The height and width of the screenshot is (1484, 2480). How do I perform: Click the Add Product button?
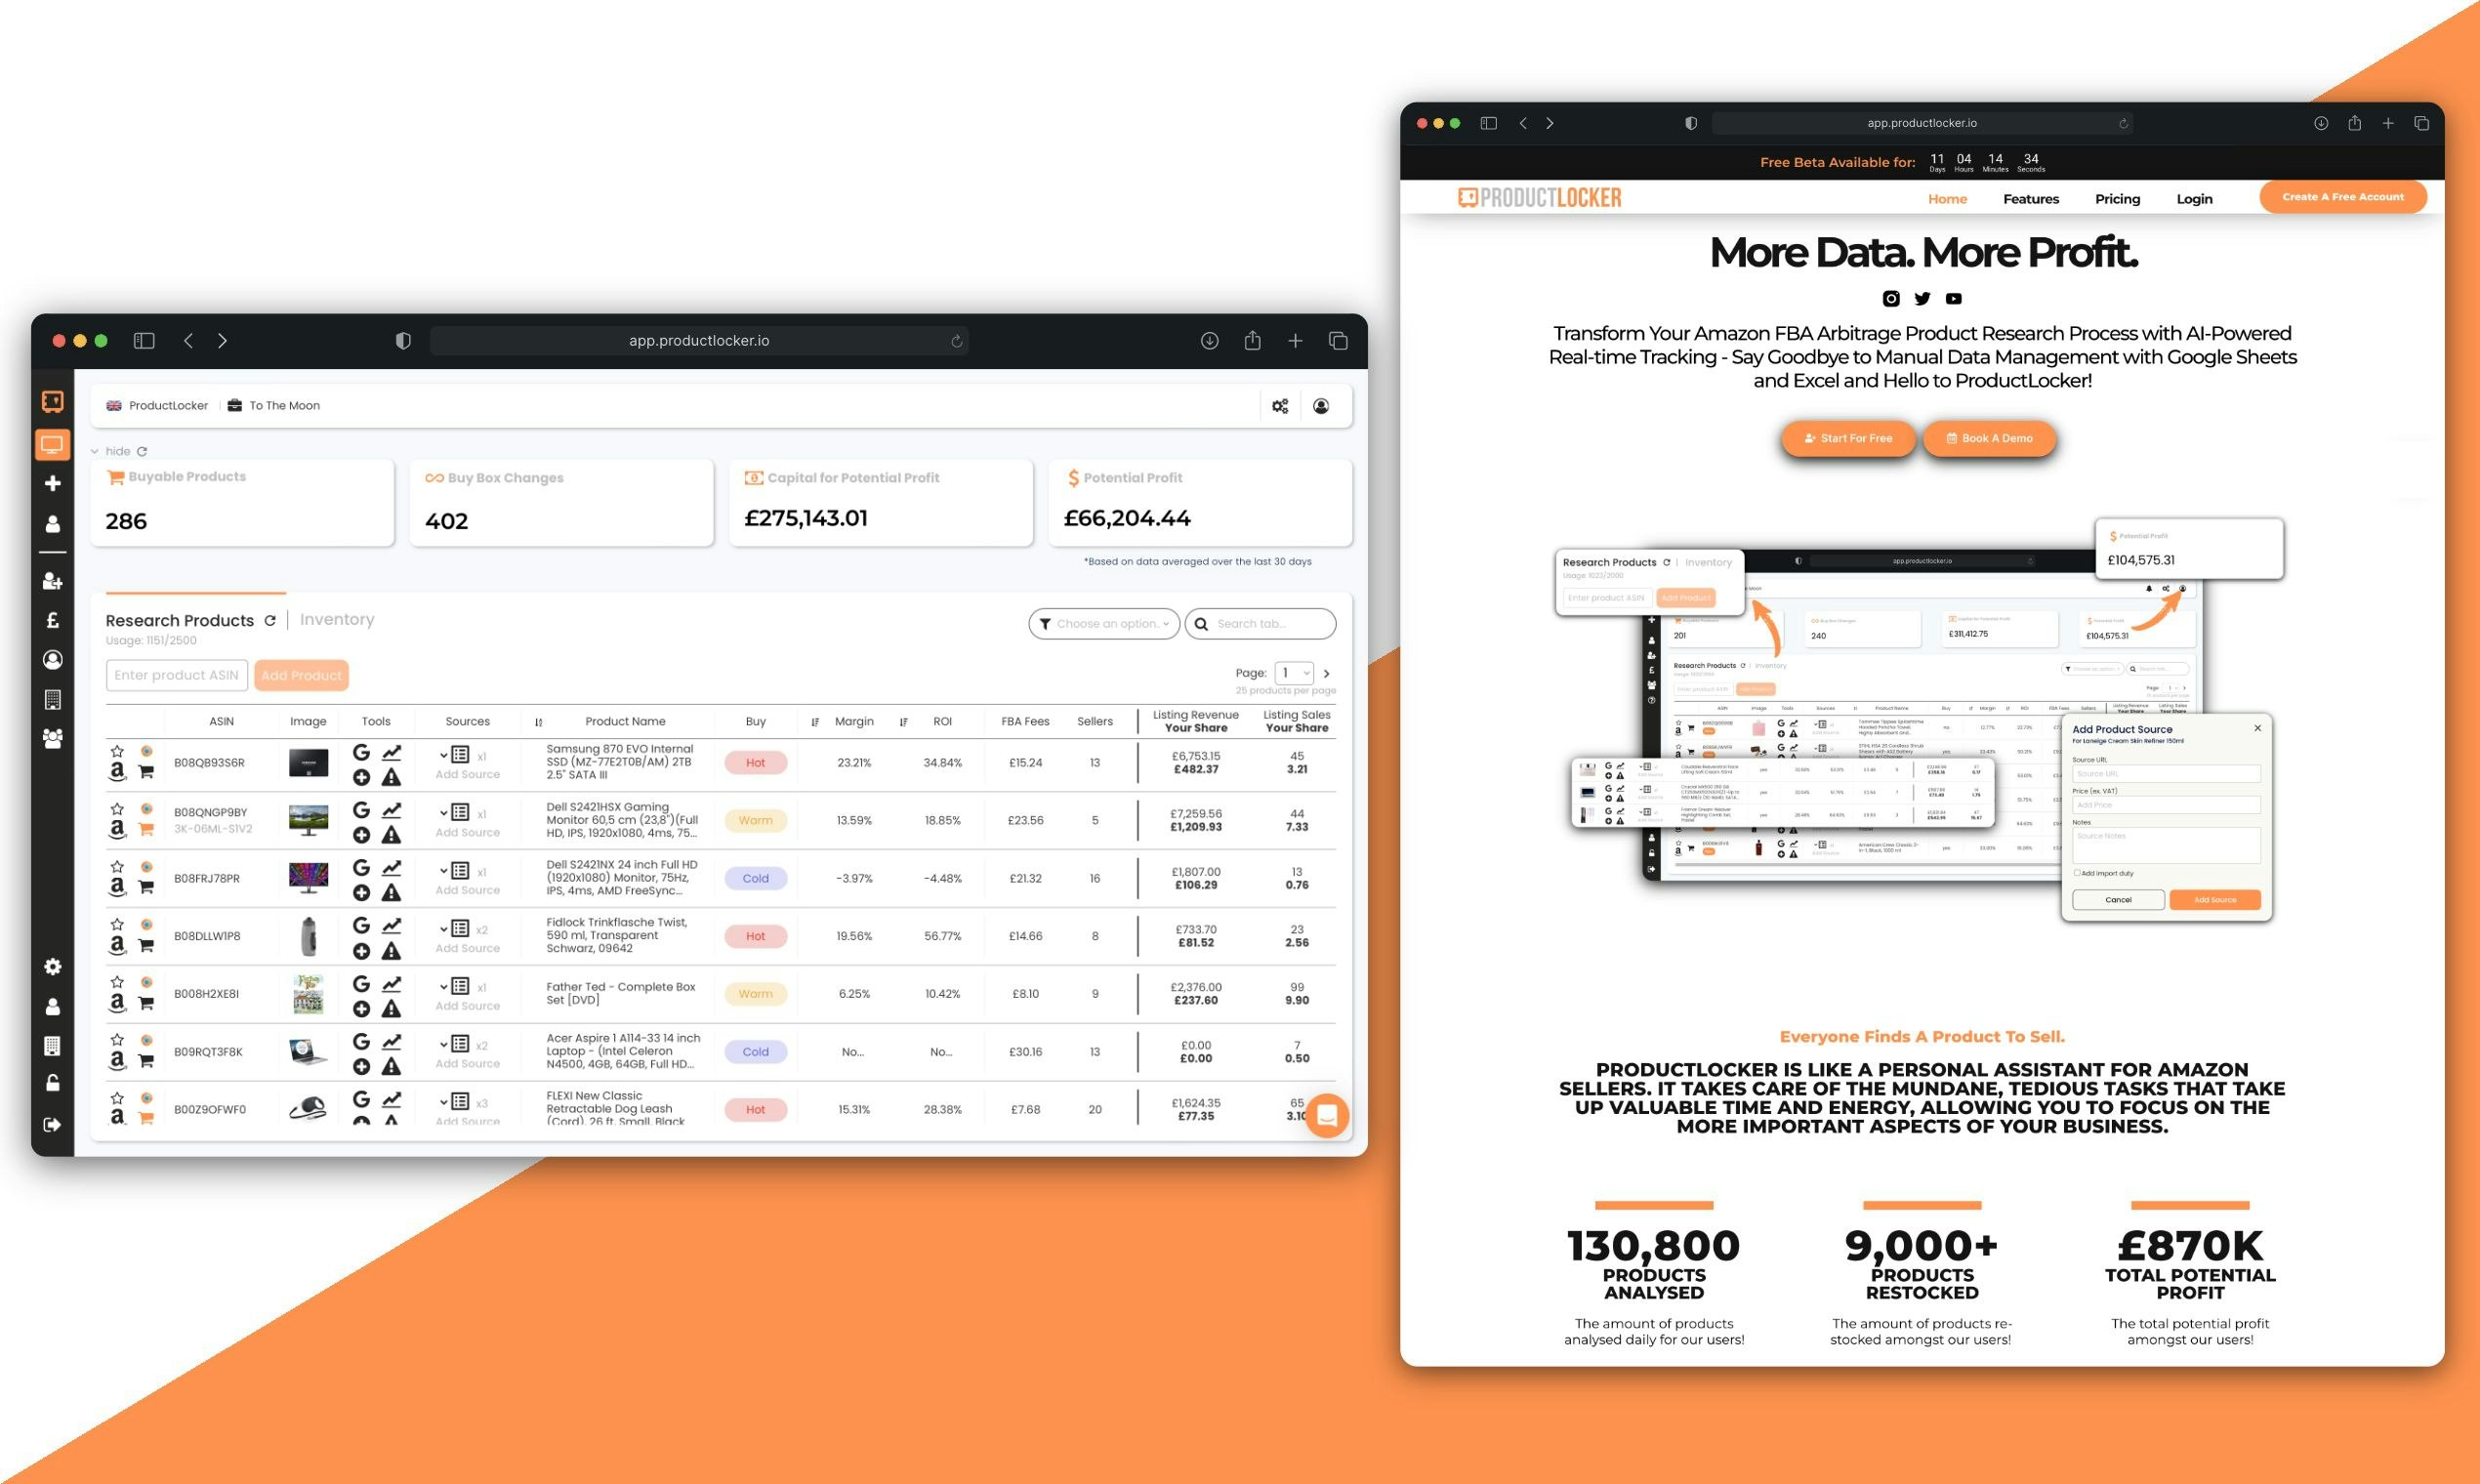click(x=301, y=676)
